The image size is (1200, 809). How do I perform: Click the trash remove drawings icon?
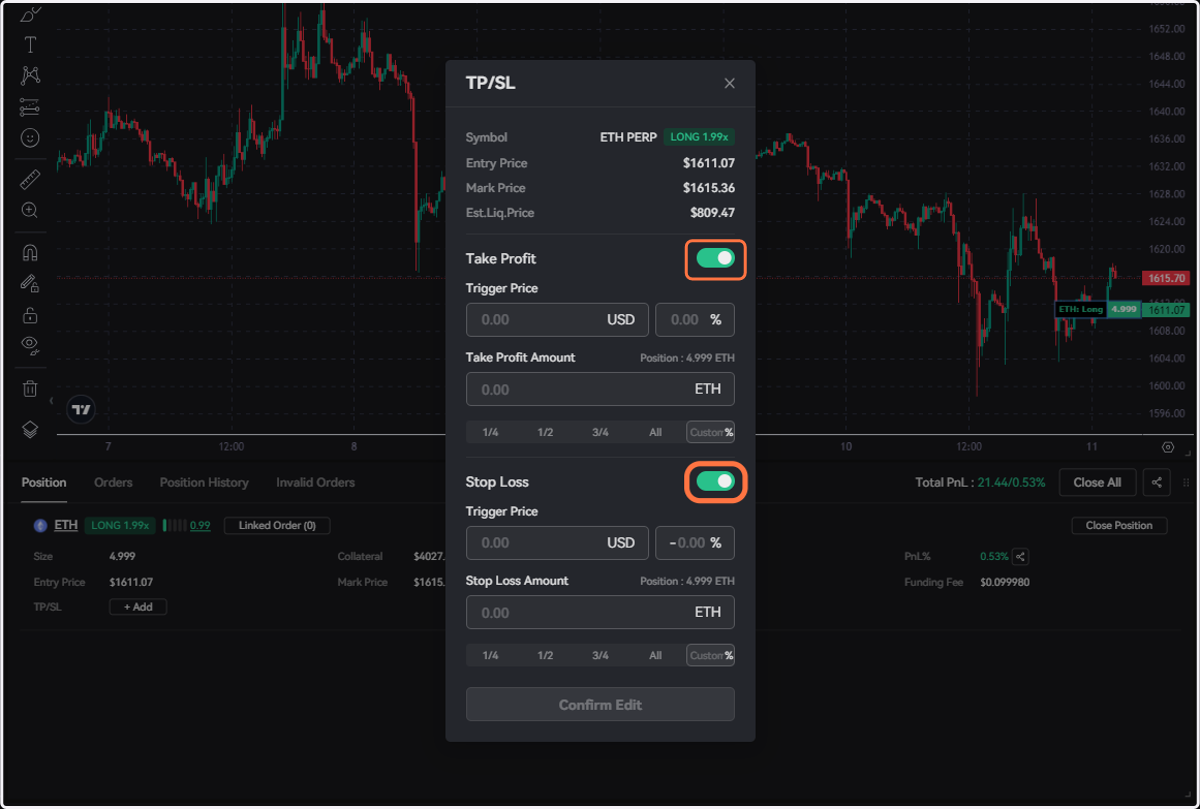click(x=30, y=388)
